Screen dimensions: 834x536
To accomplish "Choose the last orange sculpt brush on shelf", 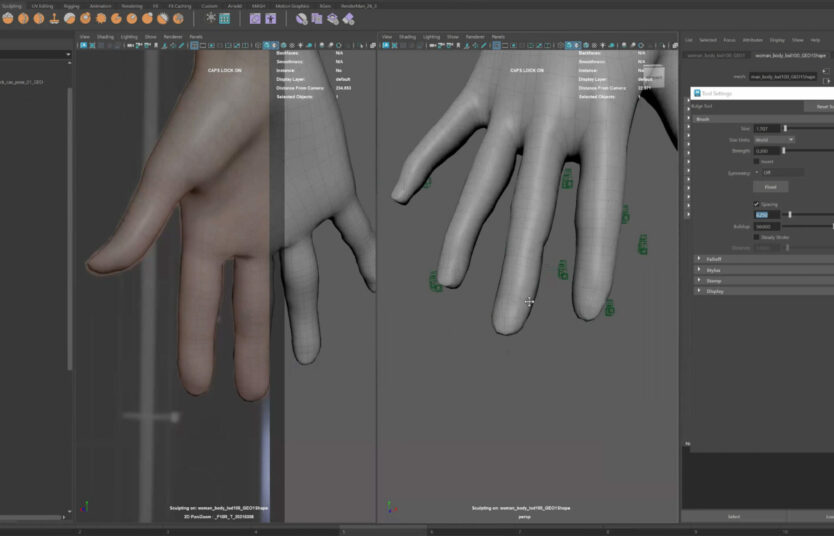I will tap(178, 18).
